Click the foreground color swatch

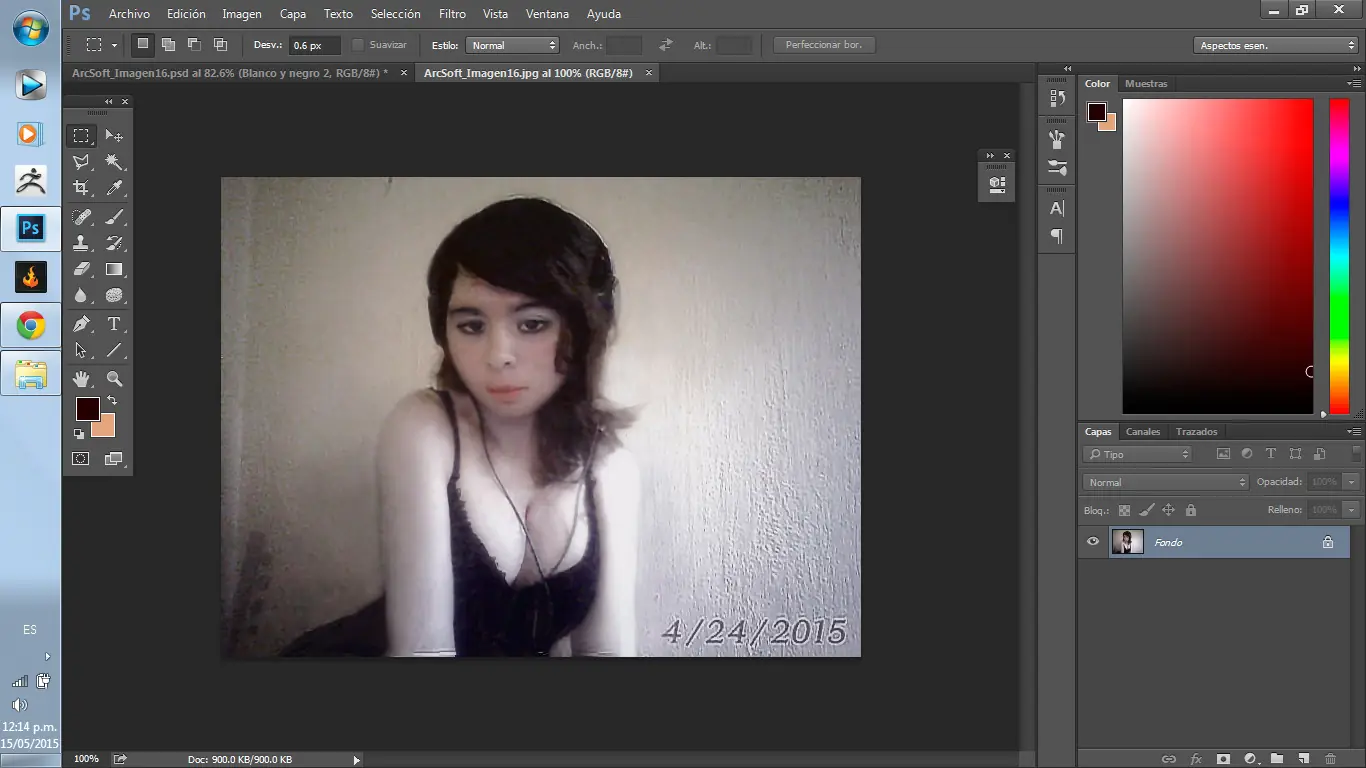click(x=88, y=407)
